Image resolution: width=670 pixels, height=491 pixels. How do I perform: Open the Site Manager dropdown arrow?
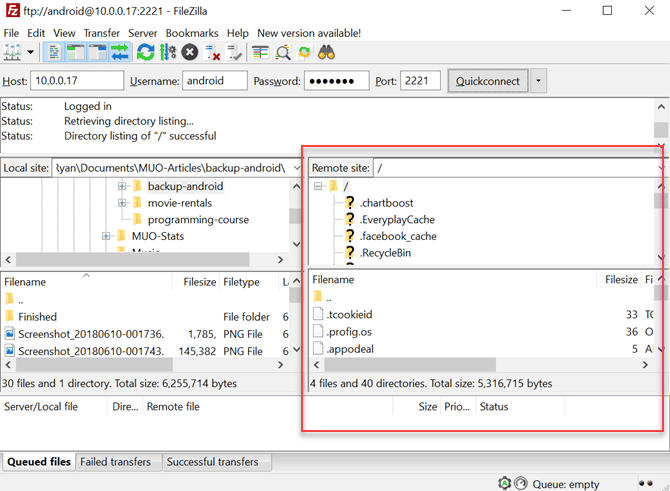pos(31,52)
